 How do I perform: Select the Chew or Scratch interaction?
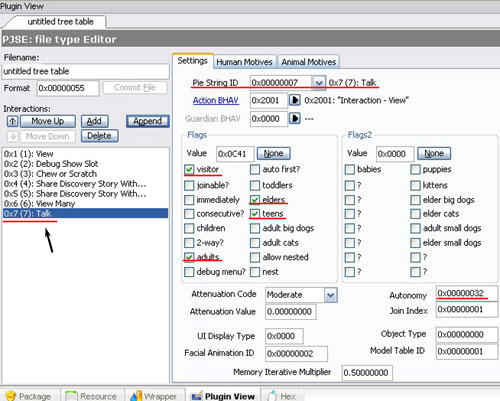coord(50,174)
